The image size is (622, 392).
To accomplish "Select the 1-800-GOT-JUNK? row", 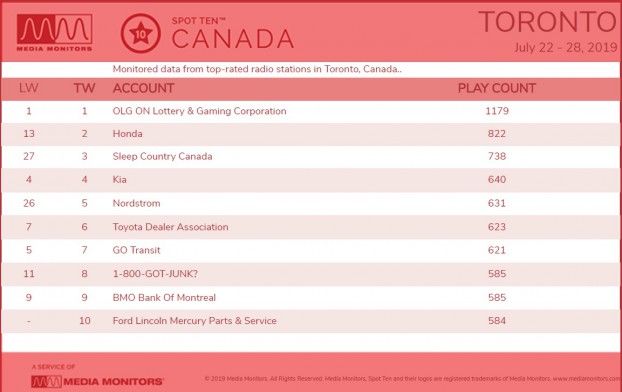I will tap(311, 274).
